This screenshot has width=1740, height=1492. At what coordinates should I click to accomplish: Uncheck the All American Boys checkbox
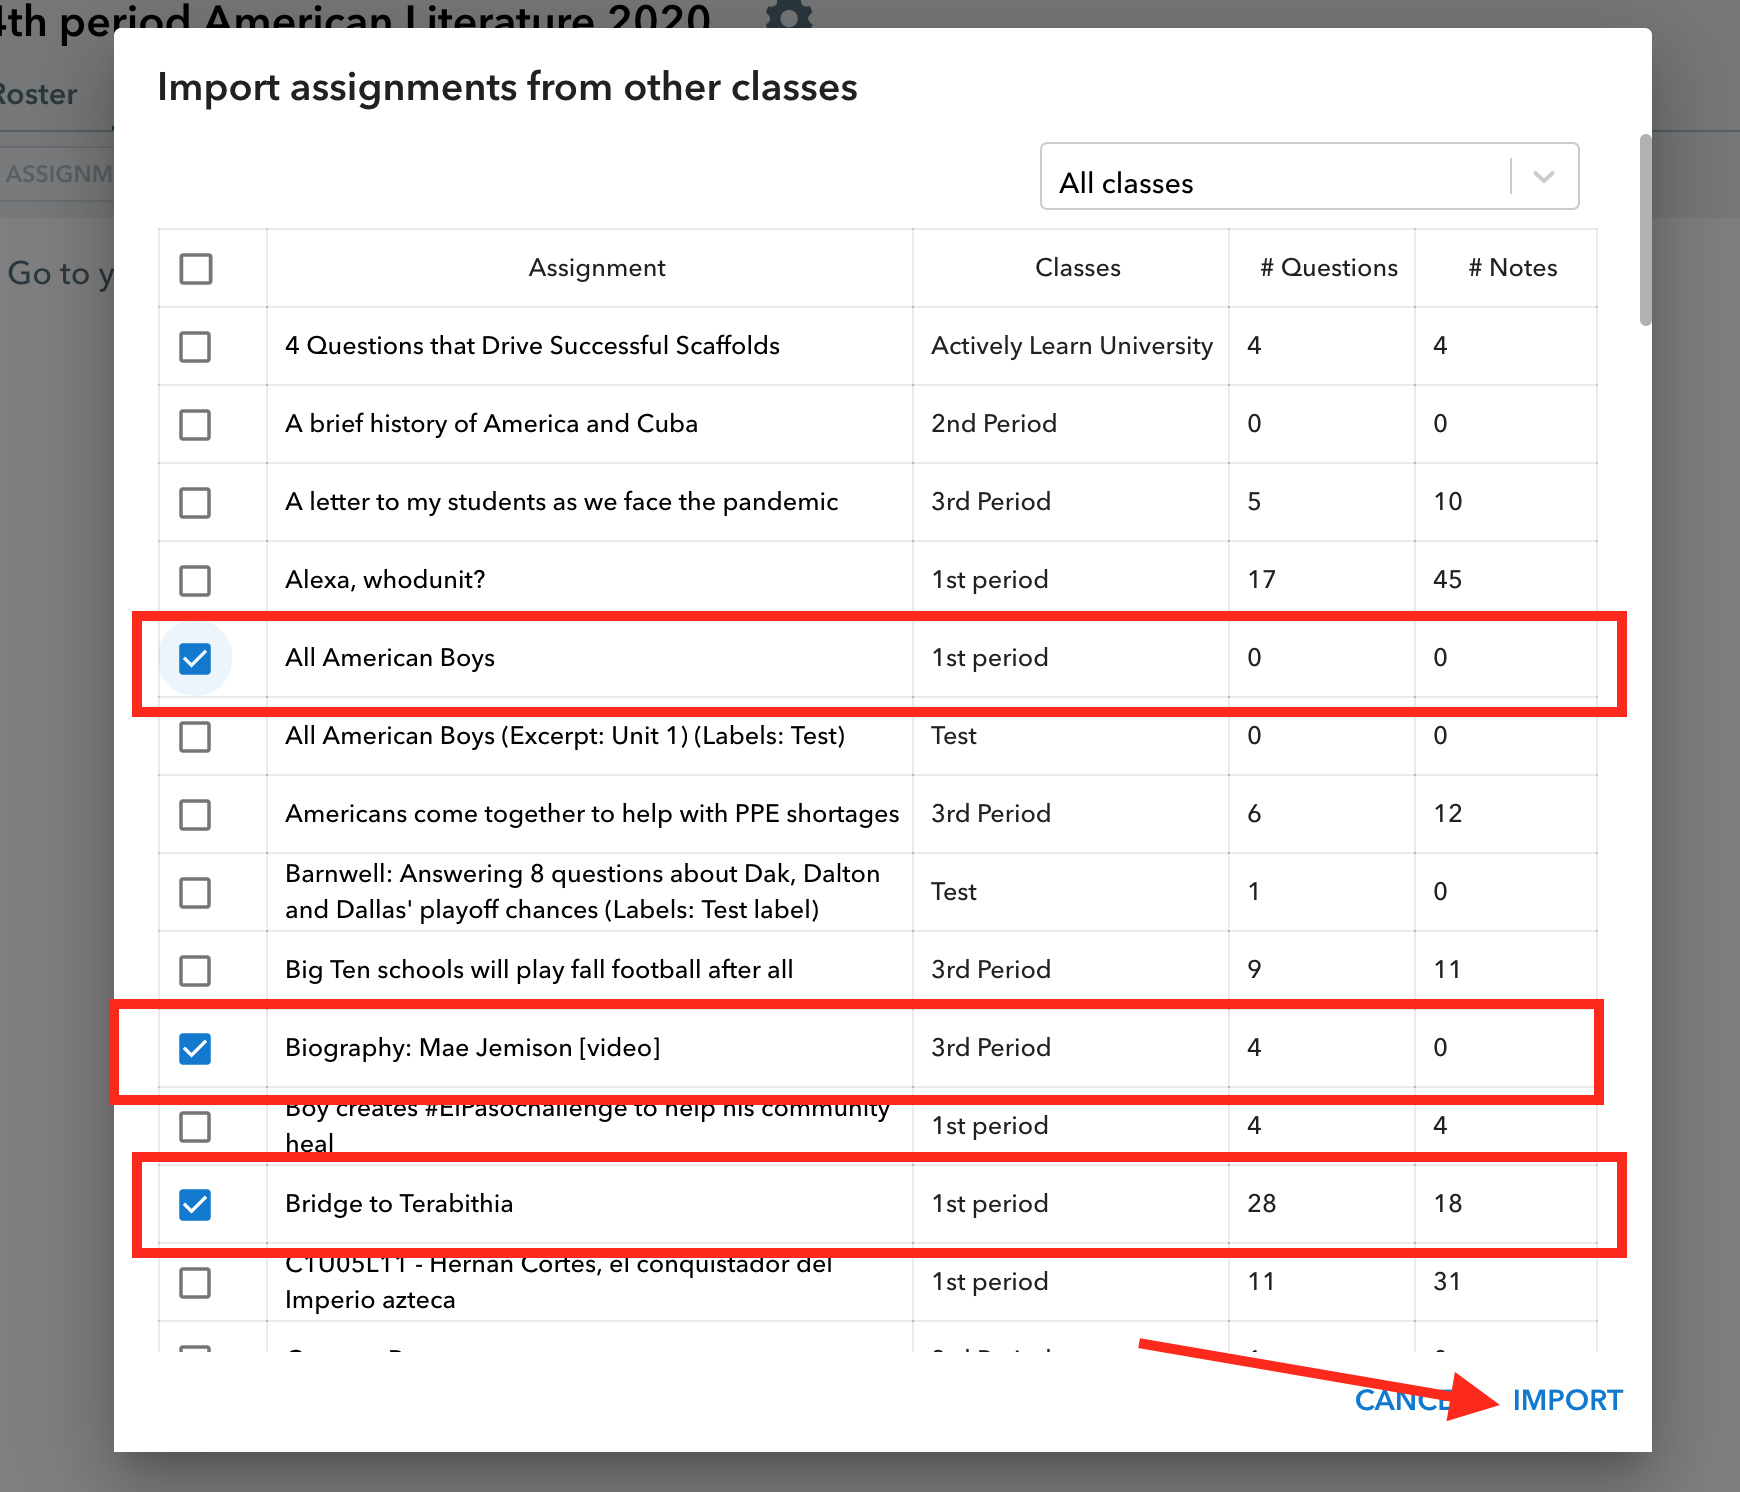[195, 658]
